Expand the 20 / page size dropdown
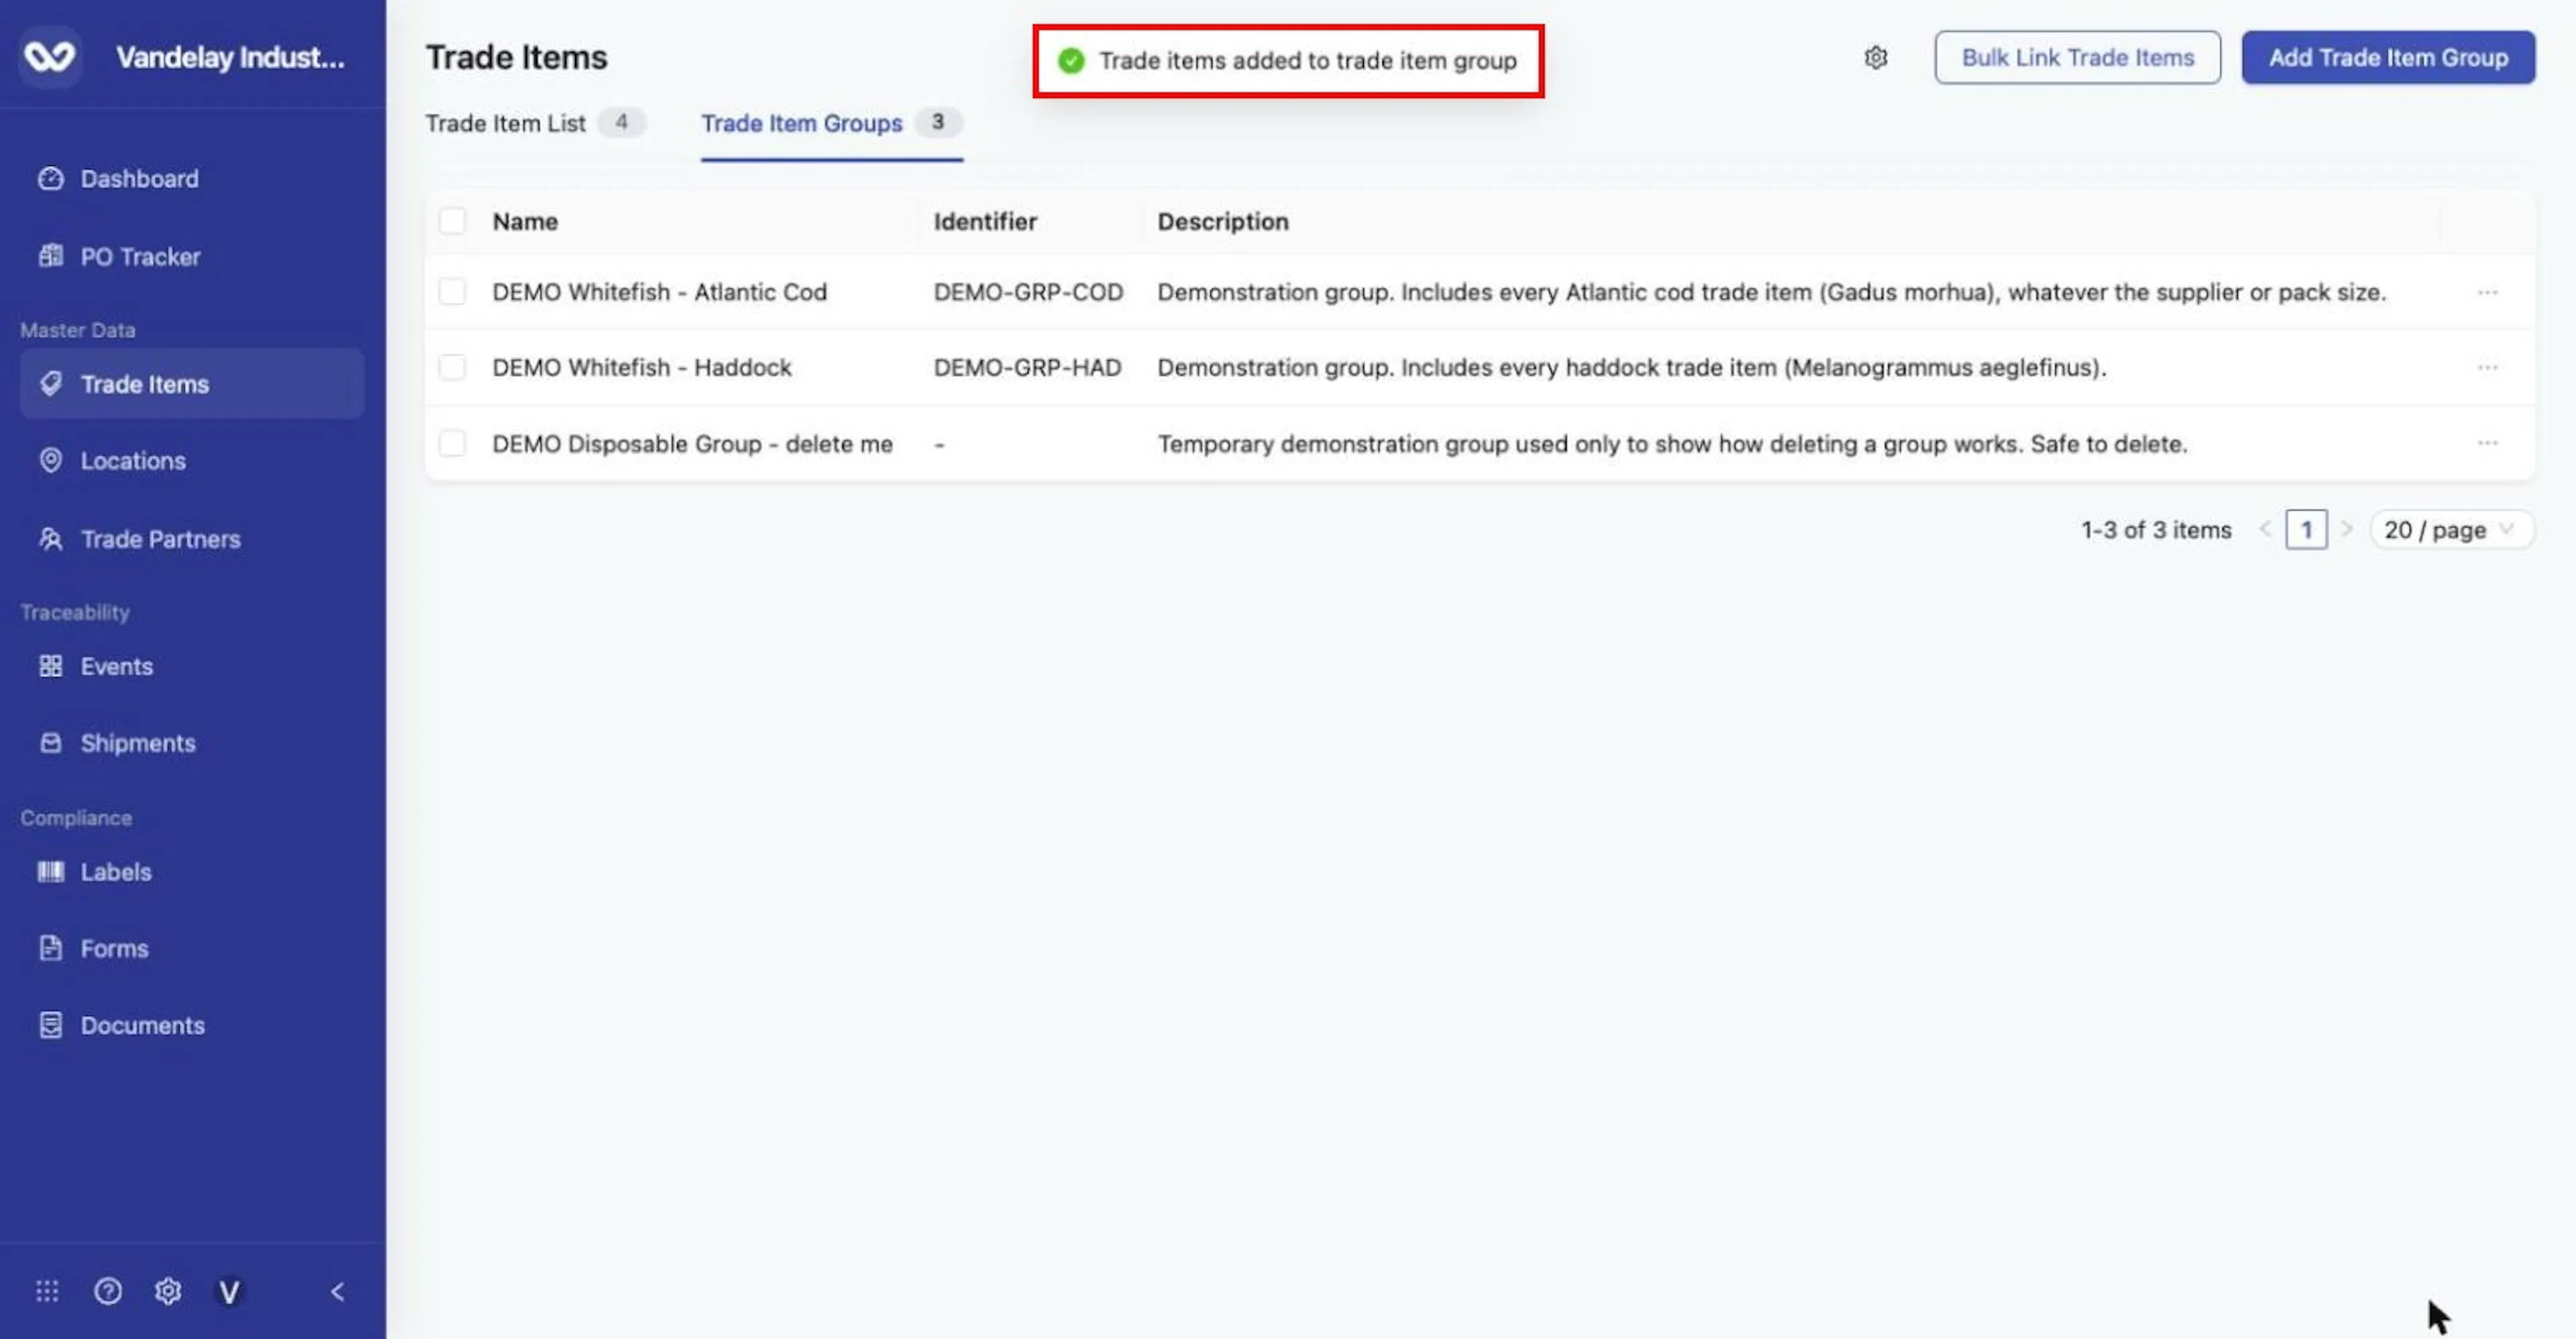 (2451, 530)
